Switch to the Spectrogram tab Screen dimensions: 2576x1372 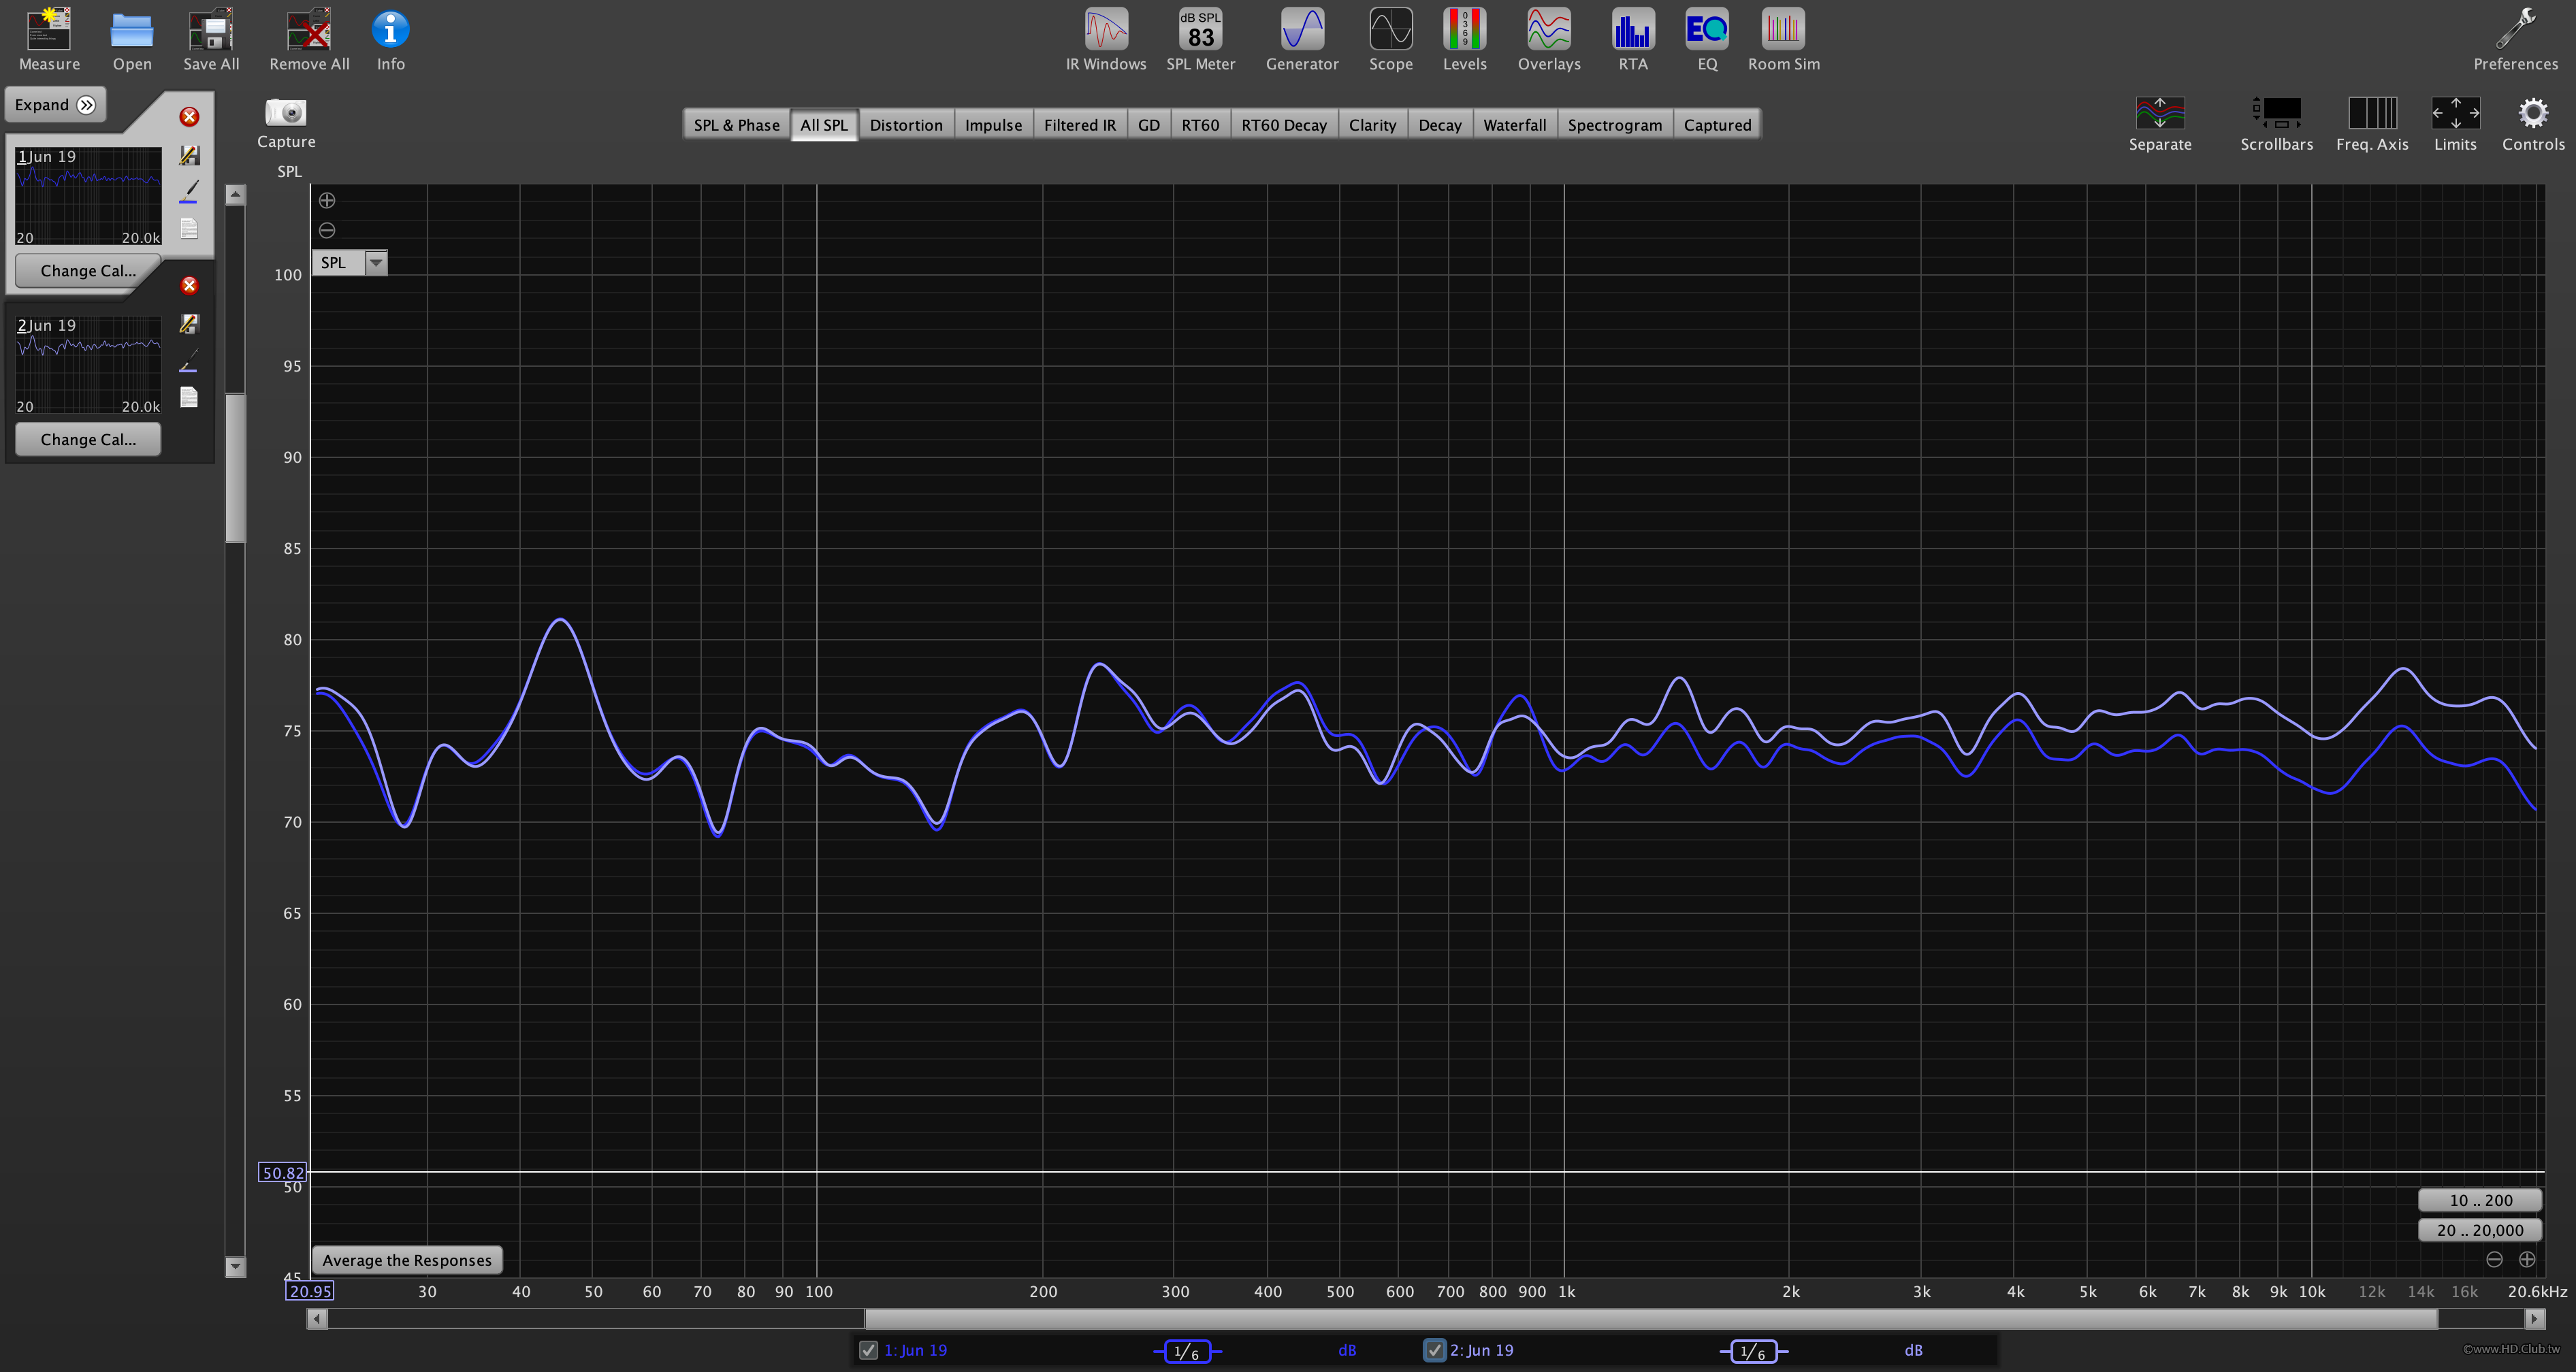(x=1614, y=125)
